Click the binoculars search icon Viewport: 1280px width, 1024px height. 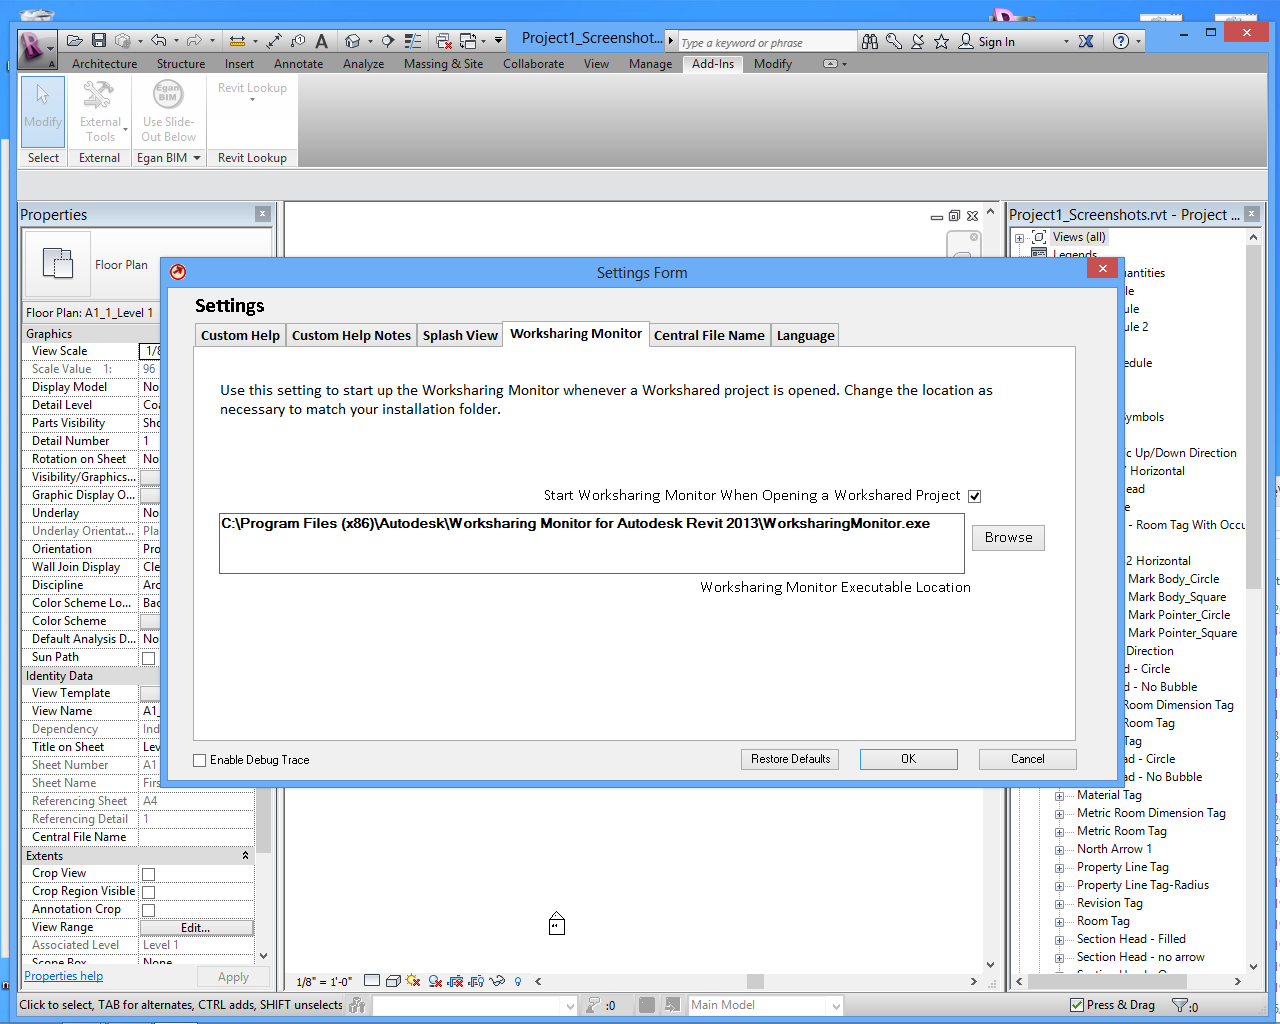tap(870, 41)
